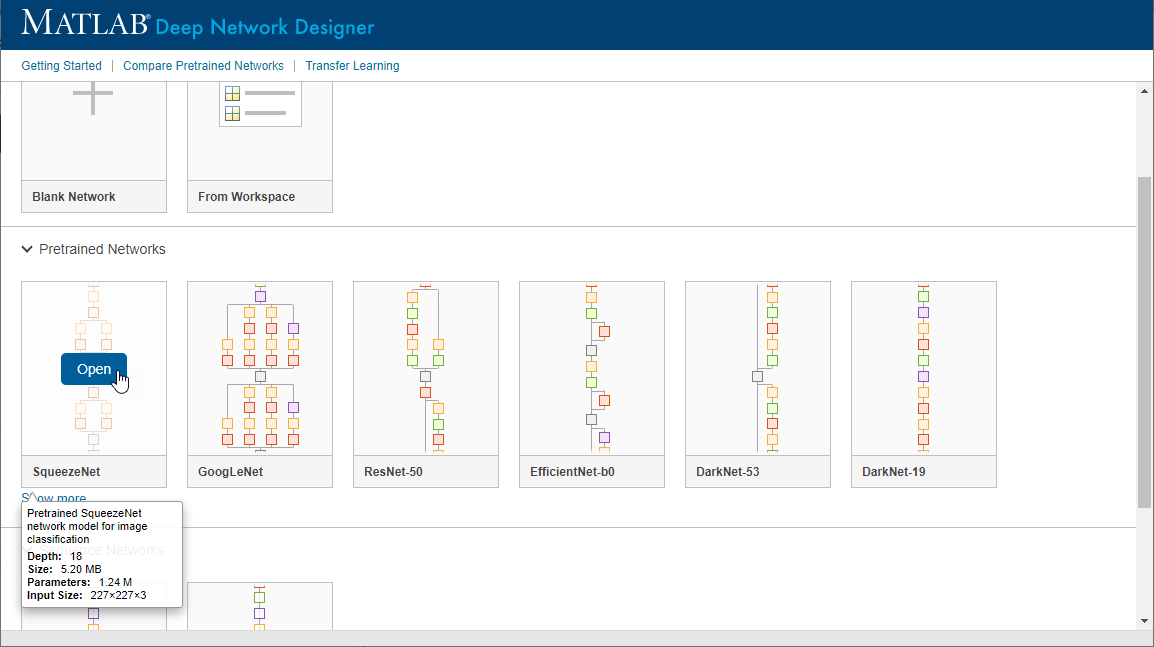Click the GoogLeNet label caption
The height and width of the screenshot is (647, 1154).
[x=230, y=472]
